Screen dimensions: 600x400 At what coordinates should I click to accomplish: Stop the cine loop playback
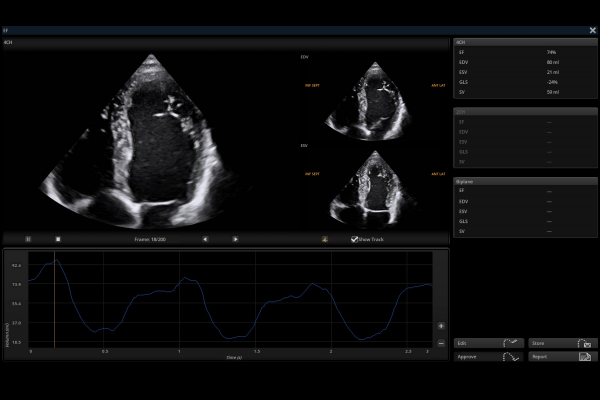pos(58,239)
